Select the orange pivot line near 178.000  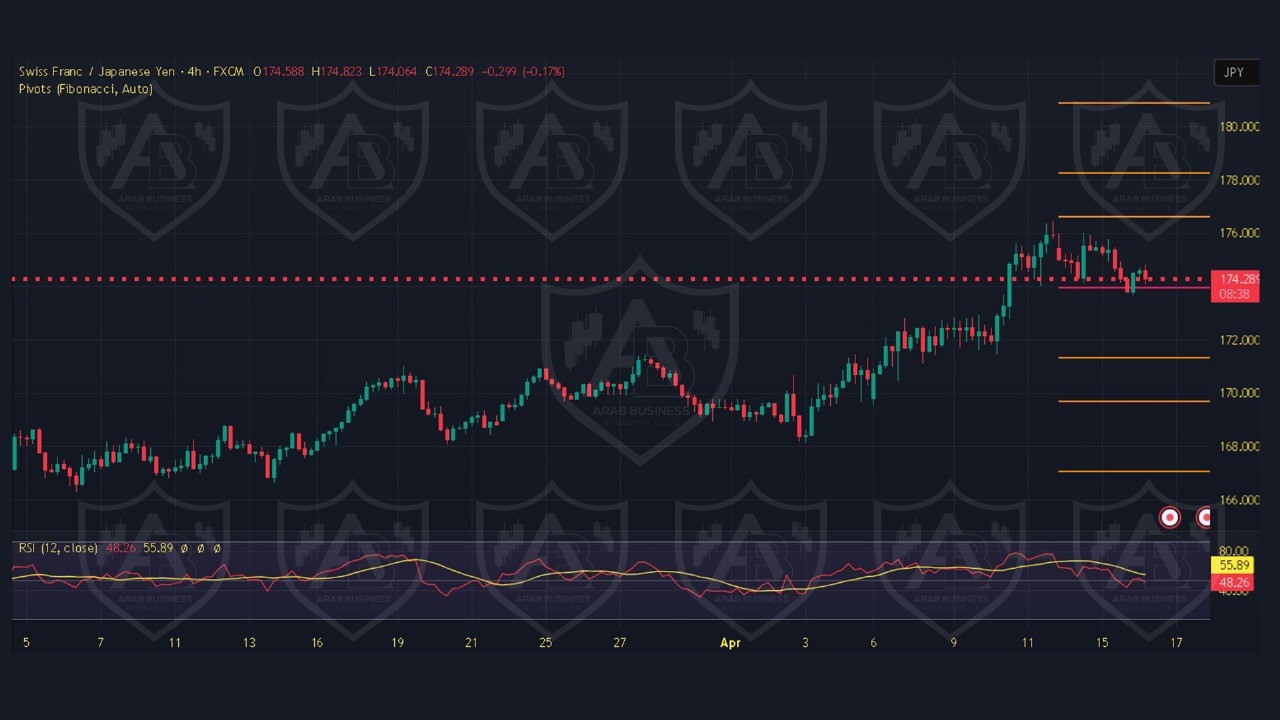click(1134, 173)
